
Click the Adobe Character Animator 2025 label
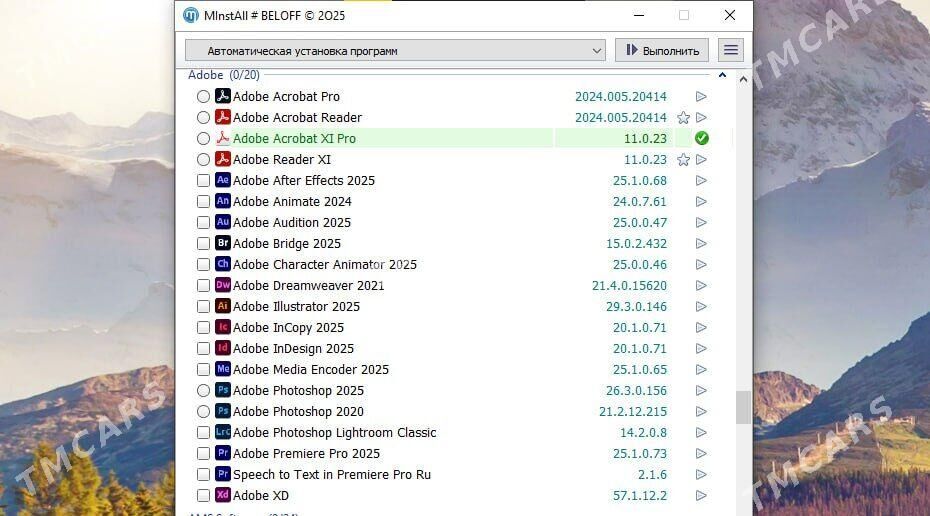[x=325, y=265]
